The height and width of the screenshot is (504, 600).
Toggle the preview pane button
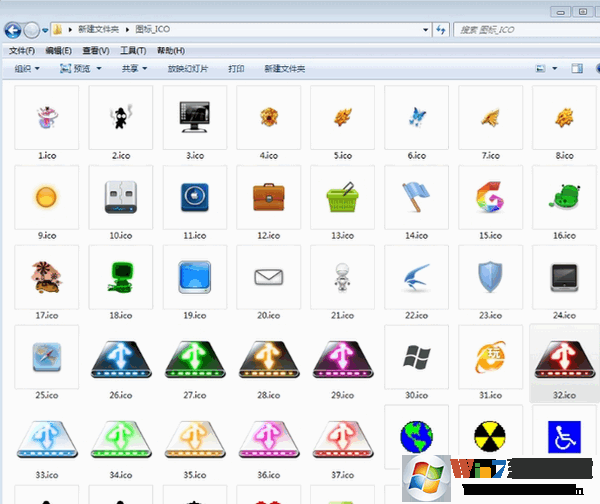click(576, 69)
